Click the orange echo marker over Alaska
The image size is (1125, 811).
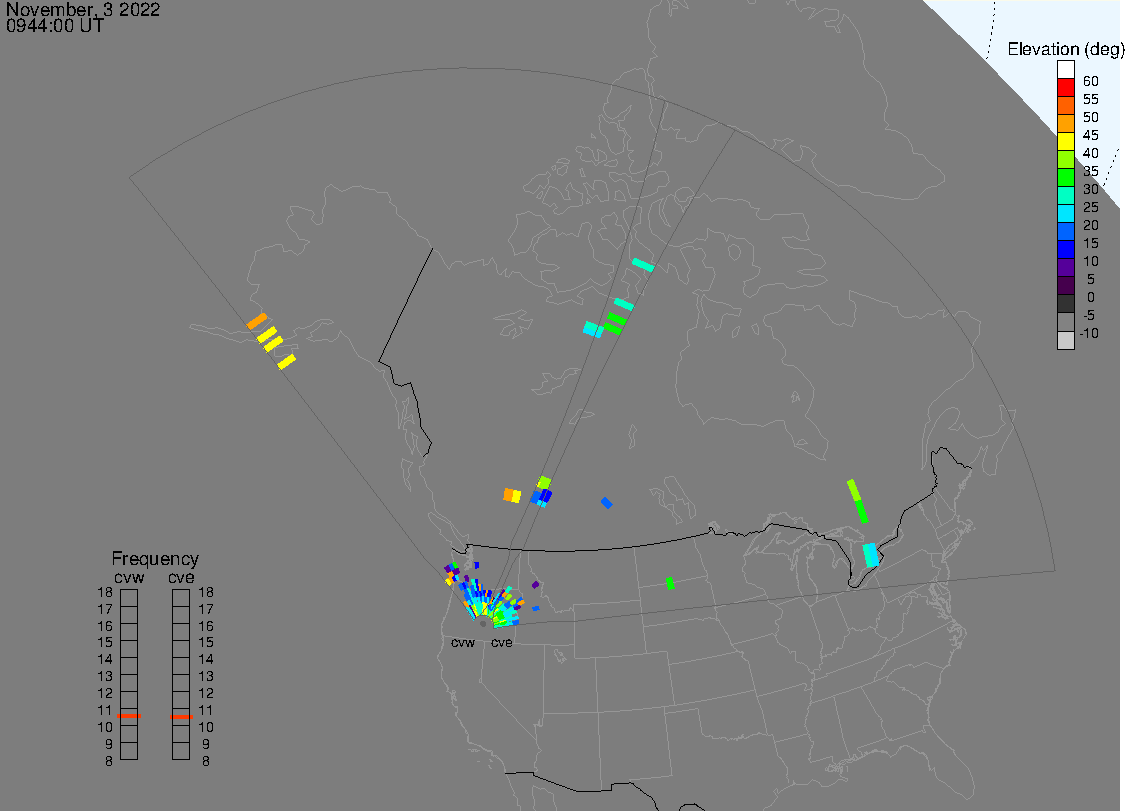(257, 321)
